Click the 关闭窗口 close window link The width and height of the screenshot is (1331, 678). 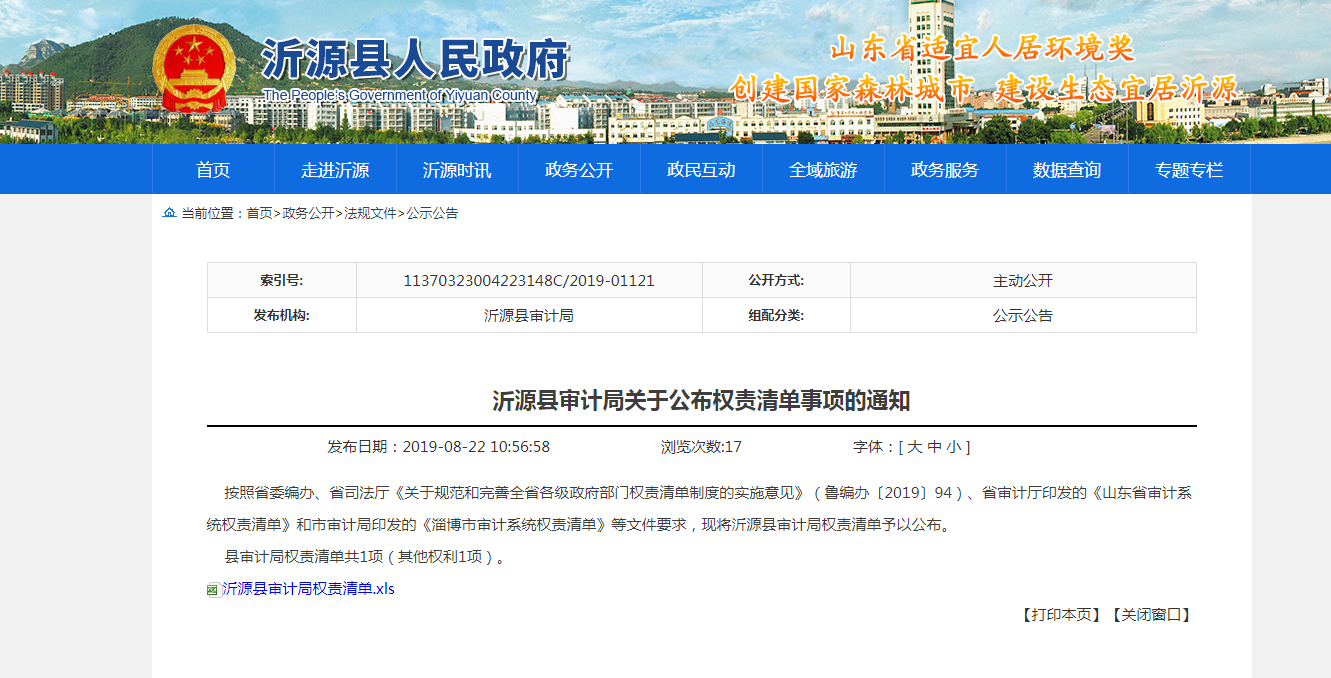(1150, 615)
